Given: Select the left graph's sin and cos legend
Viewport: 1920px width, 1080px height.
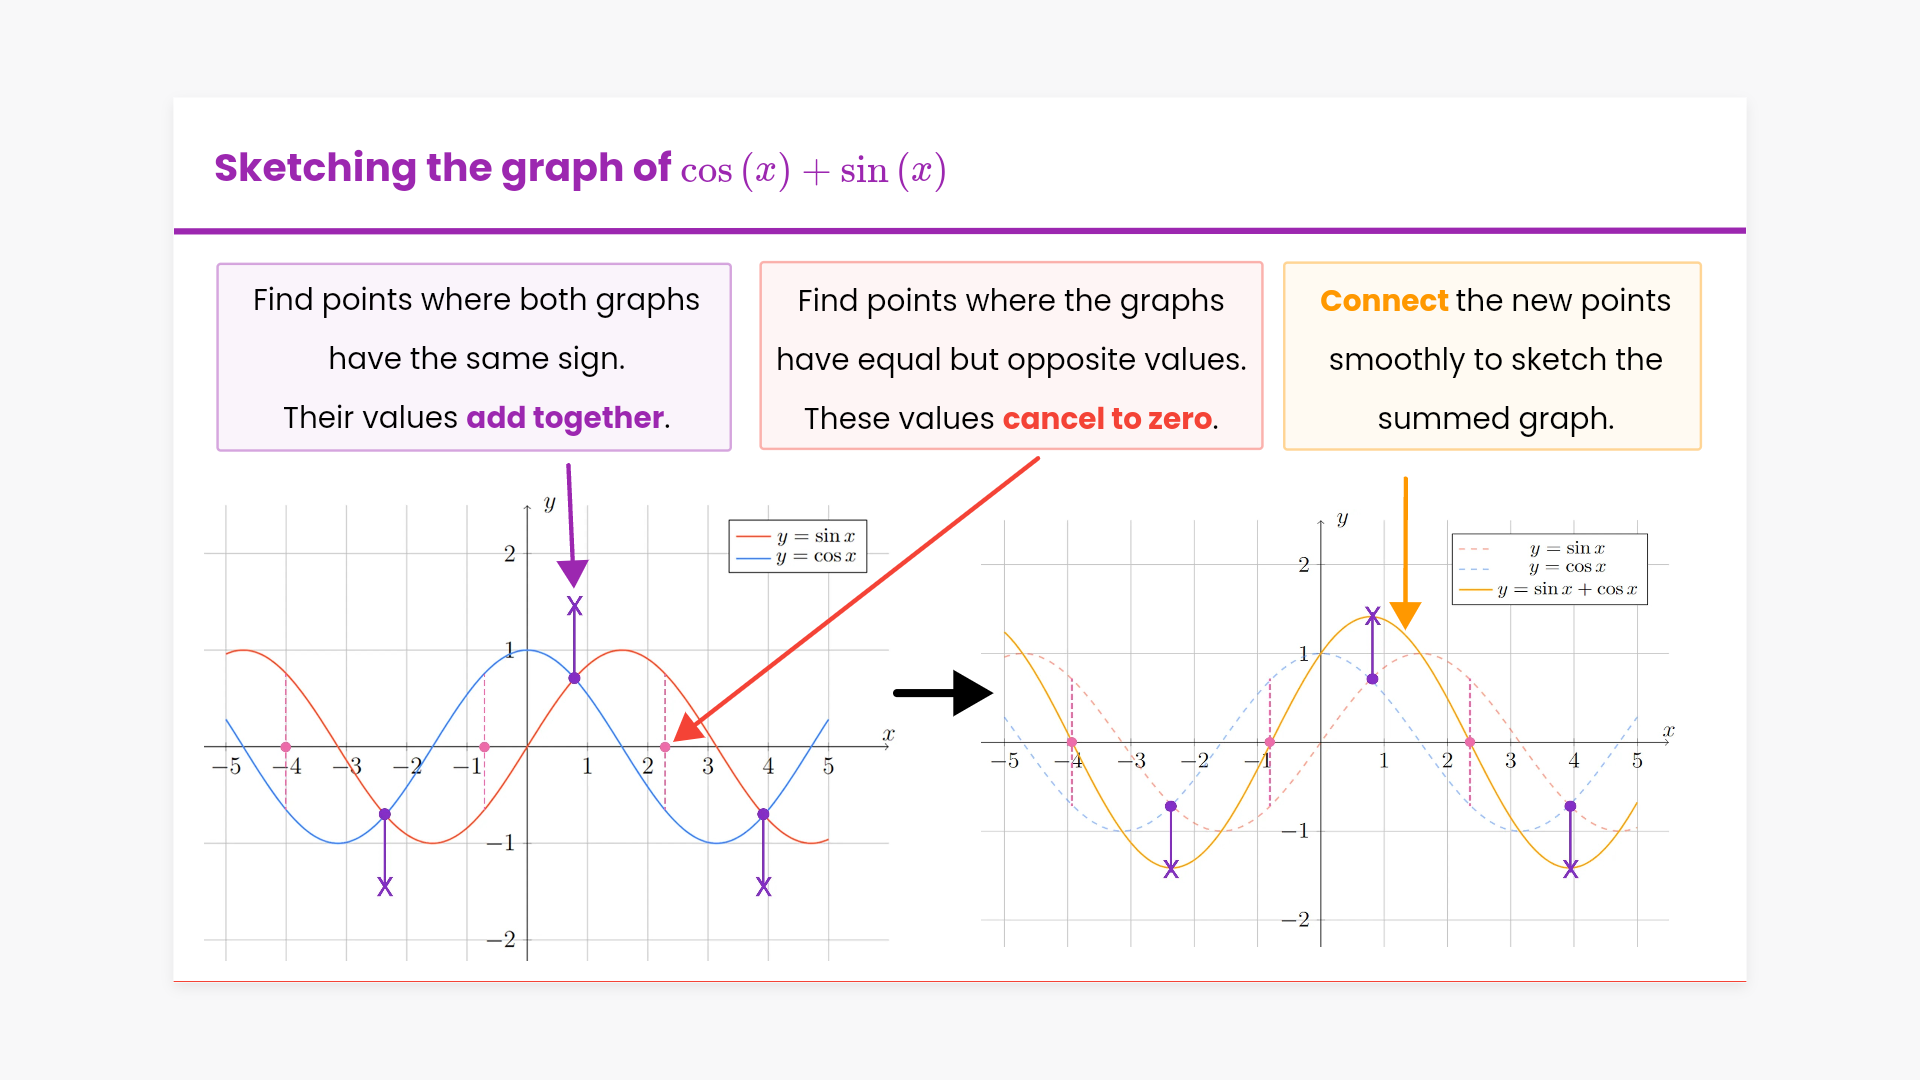Looking at the screenshot, I should coord(798,546).
